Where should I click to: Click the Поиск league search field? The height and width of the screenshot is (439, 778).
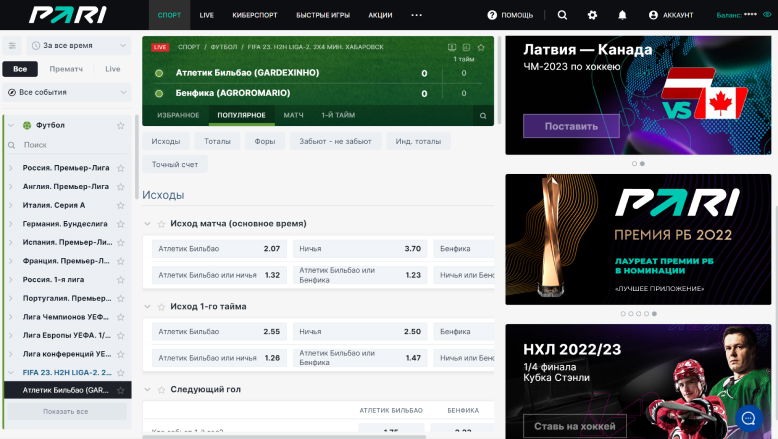pyautogui.click(x=70, y=145)
